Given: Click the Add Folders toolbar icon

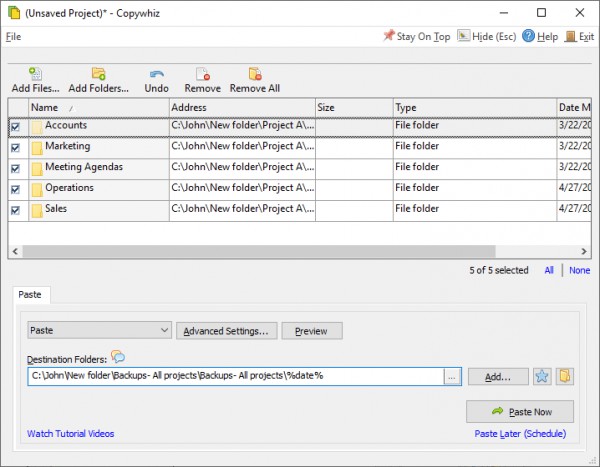Looking at the screenshot, I should [x=98, y=73].
